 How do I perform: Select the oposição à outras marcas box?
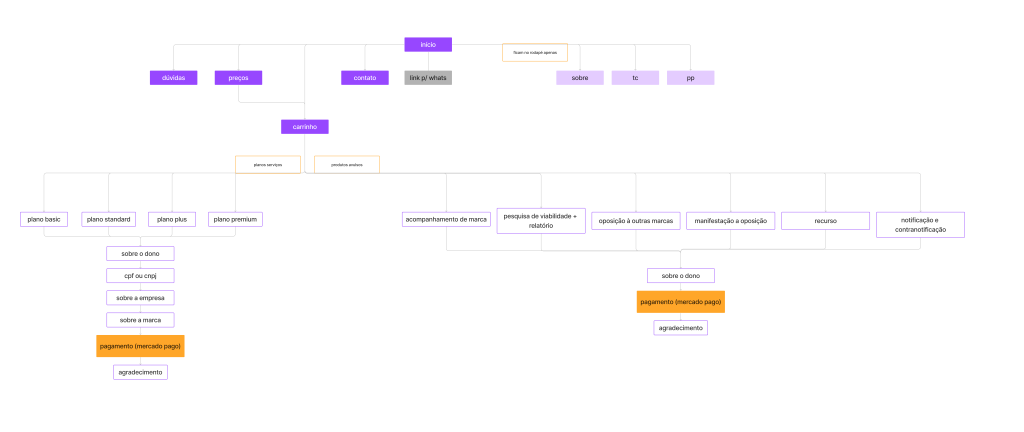[636, 220]
